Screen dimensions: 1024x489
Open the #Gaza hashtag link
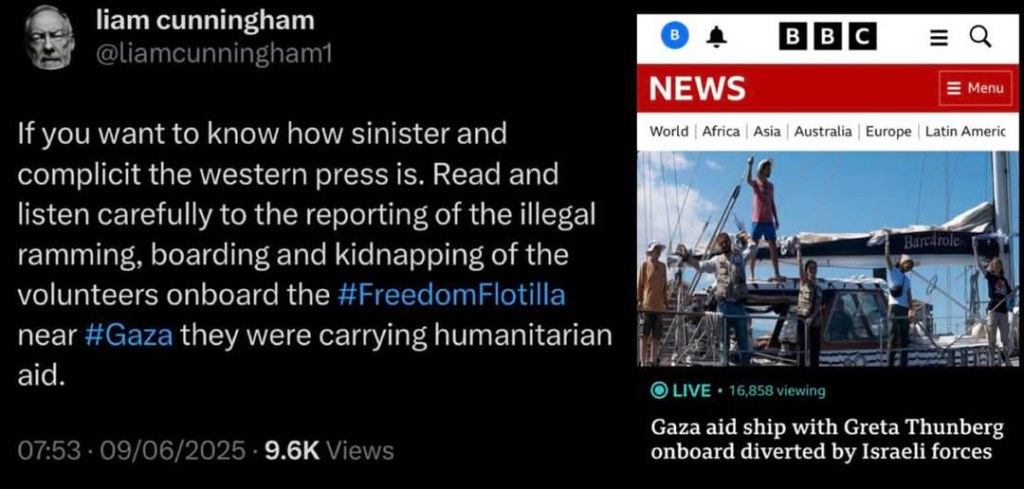coord(129,336)
